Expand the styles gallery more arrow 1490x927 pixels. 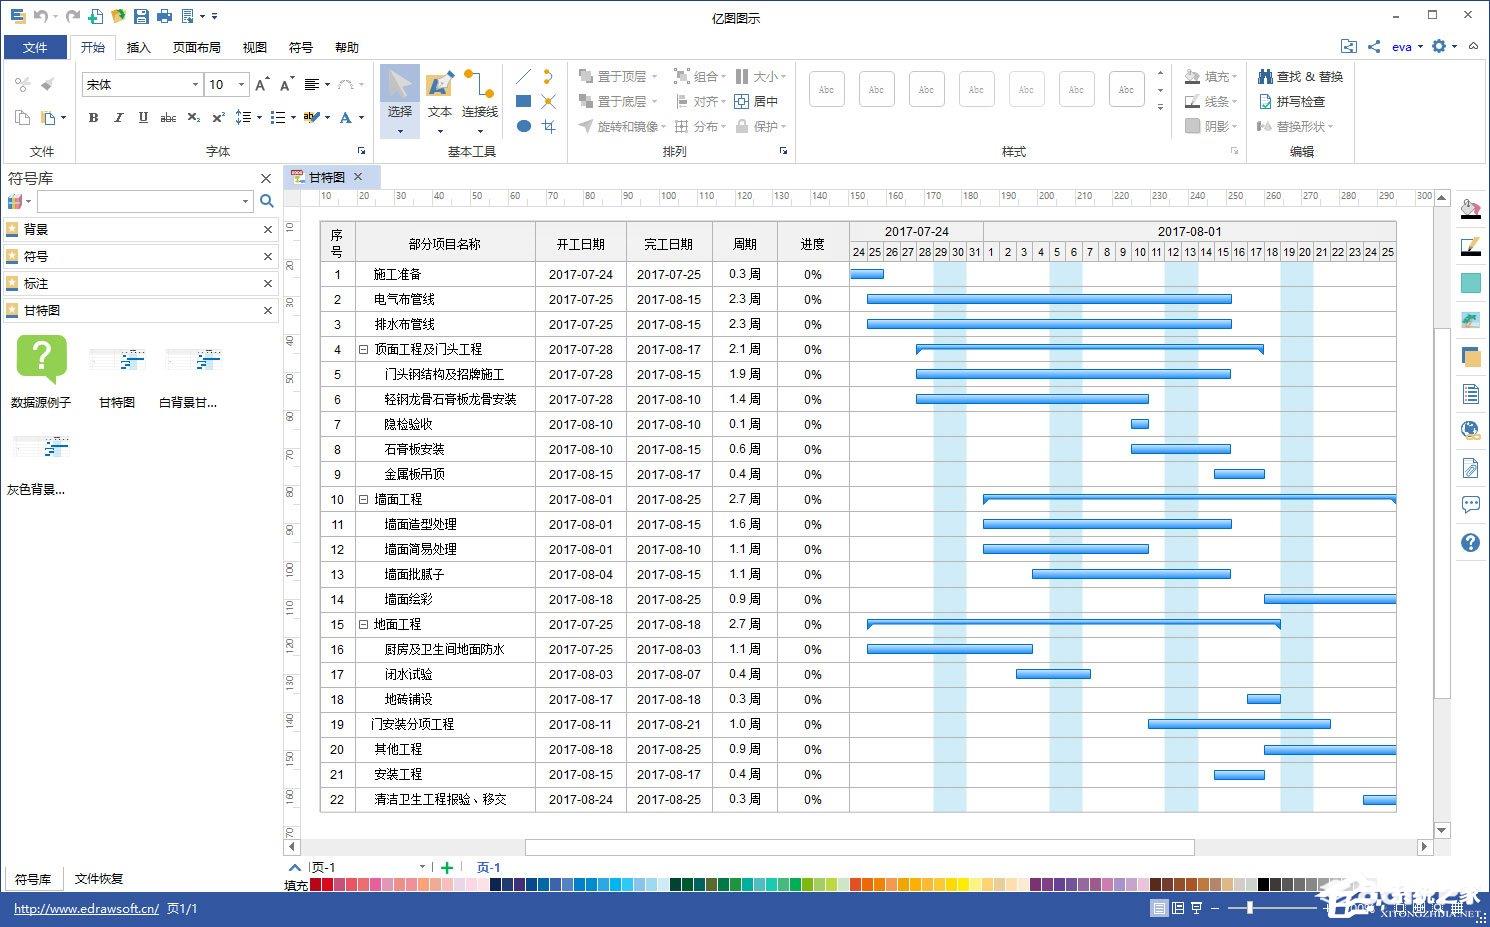[x=1160, y=107]
